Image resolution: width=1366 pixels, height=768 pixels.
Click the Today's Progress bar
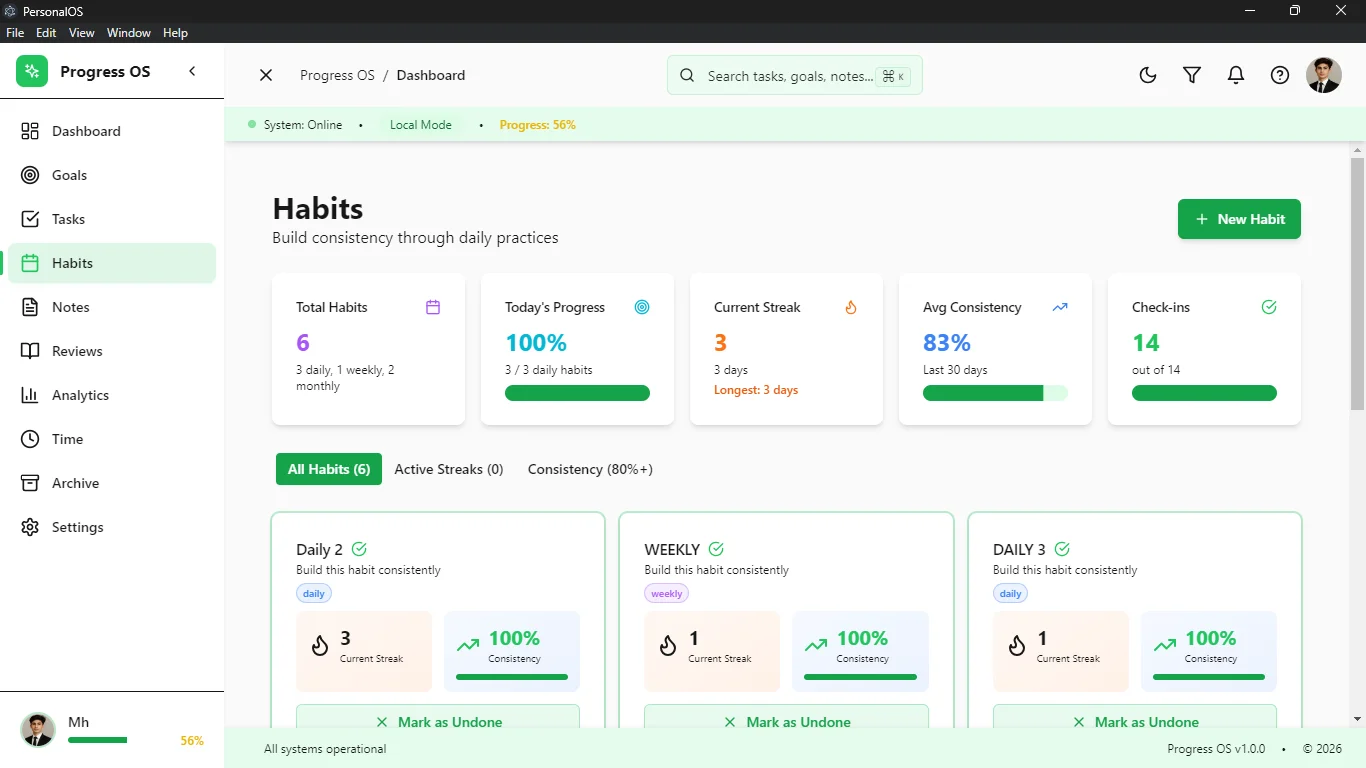(x=577, y=393)
